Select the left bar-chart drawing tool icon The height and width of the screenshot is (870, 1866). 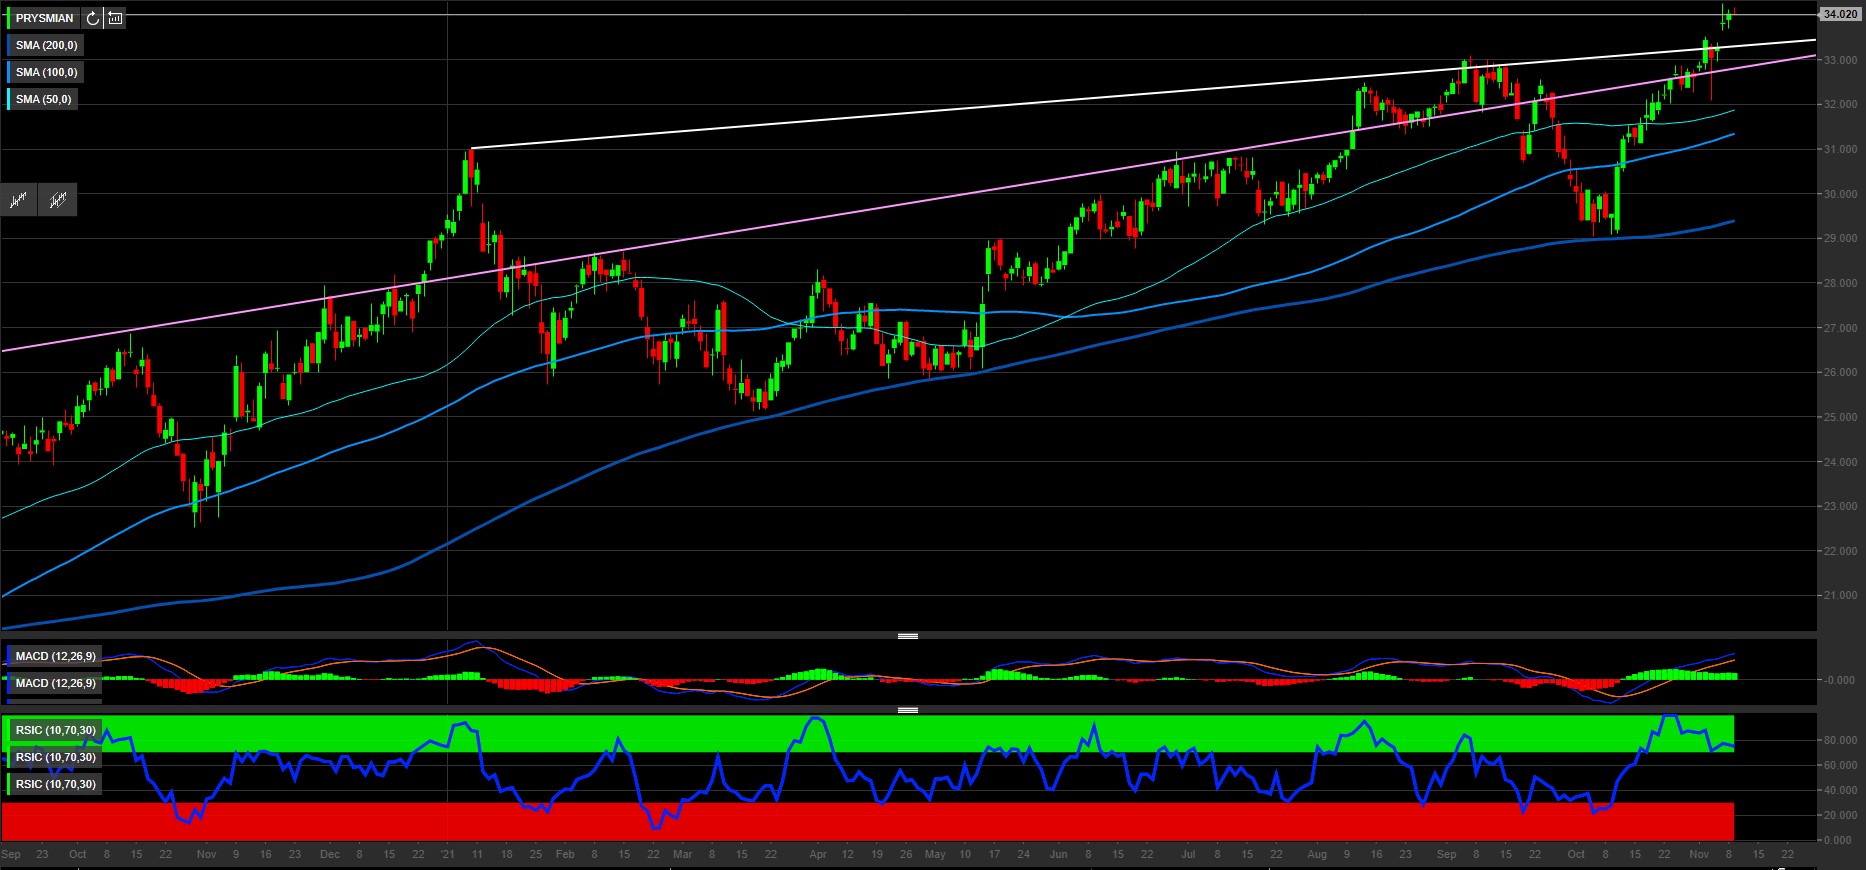tap(18, 200)
